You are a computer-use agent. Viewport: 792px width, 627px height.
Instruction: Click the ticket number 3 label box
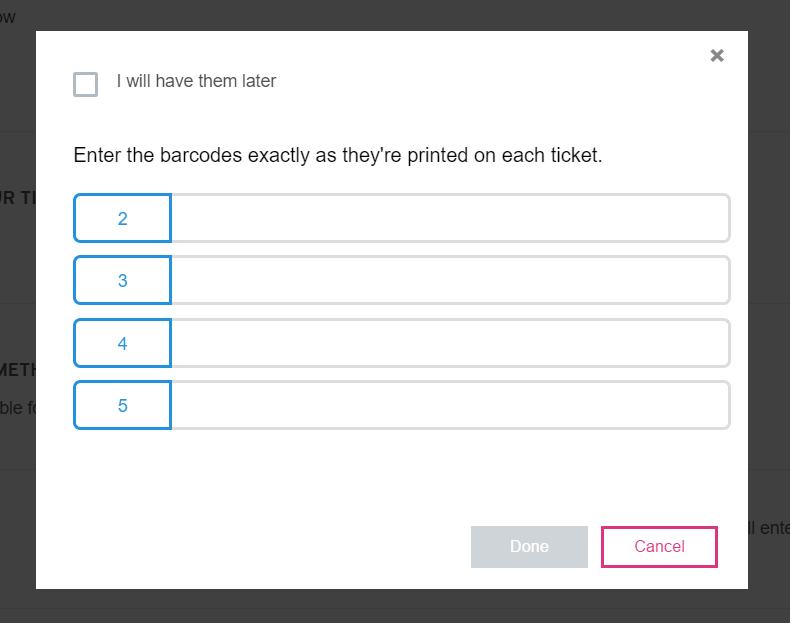pyautogui.click(x=122, y=281)
